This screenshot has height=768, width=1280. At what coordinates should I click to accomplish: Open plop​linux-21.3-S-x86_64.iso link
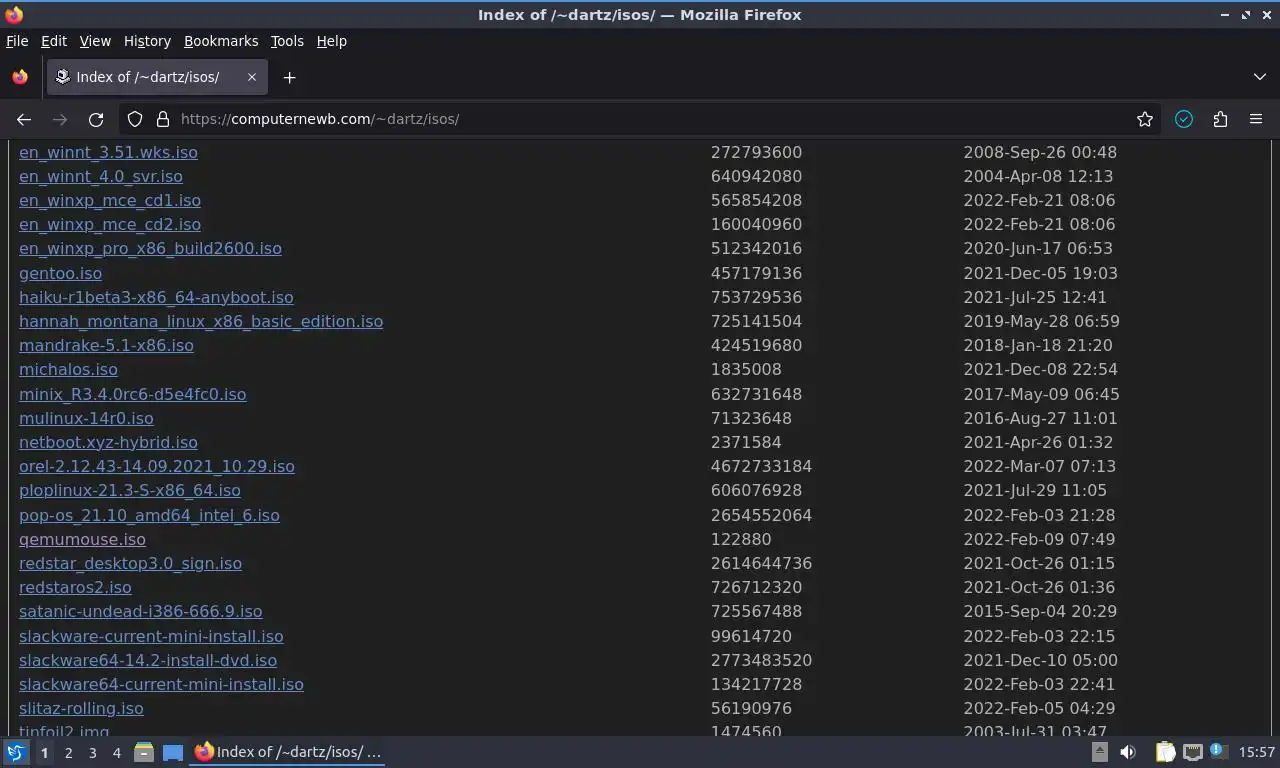coord(130,490)
